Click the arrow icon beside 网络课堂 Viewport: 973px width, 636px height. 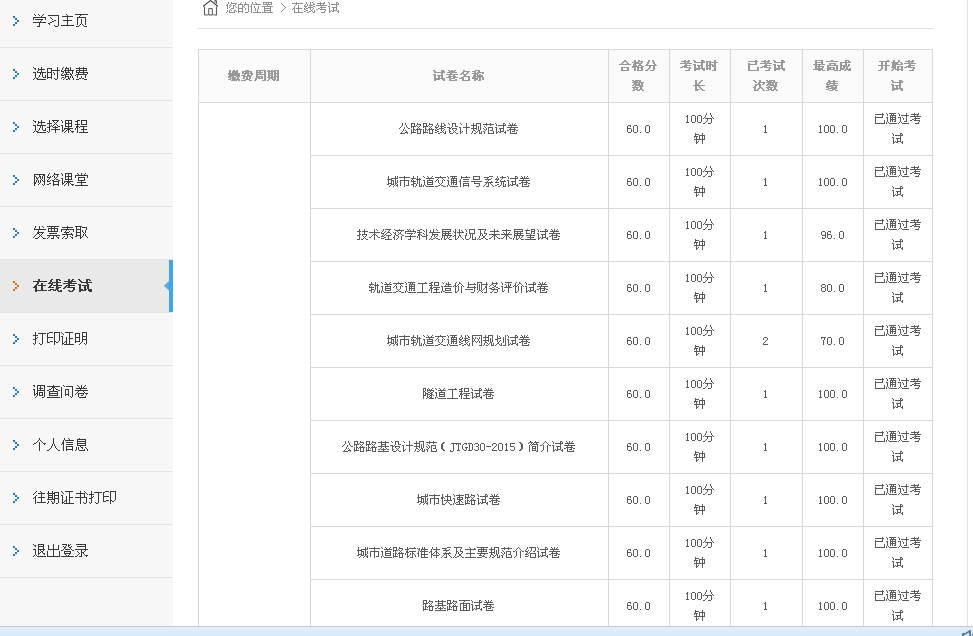tap(16, 180)
